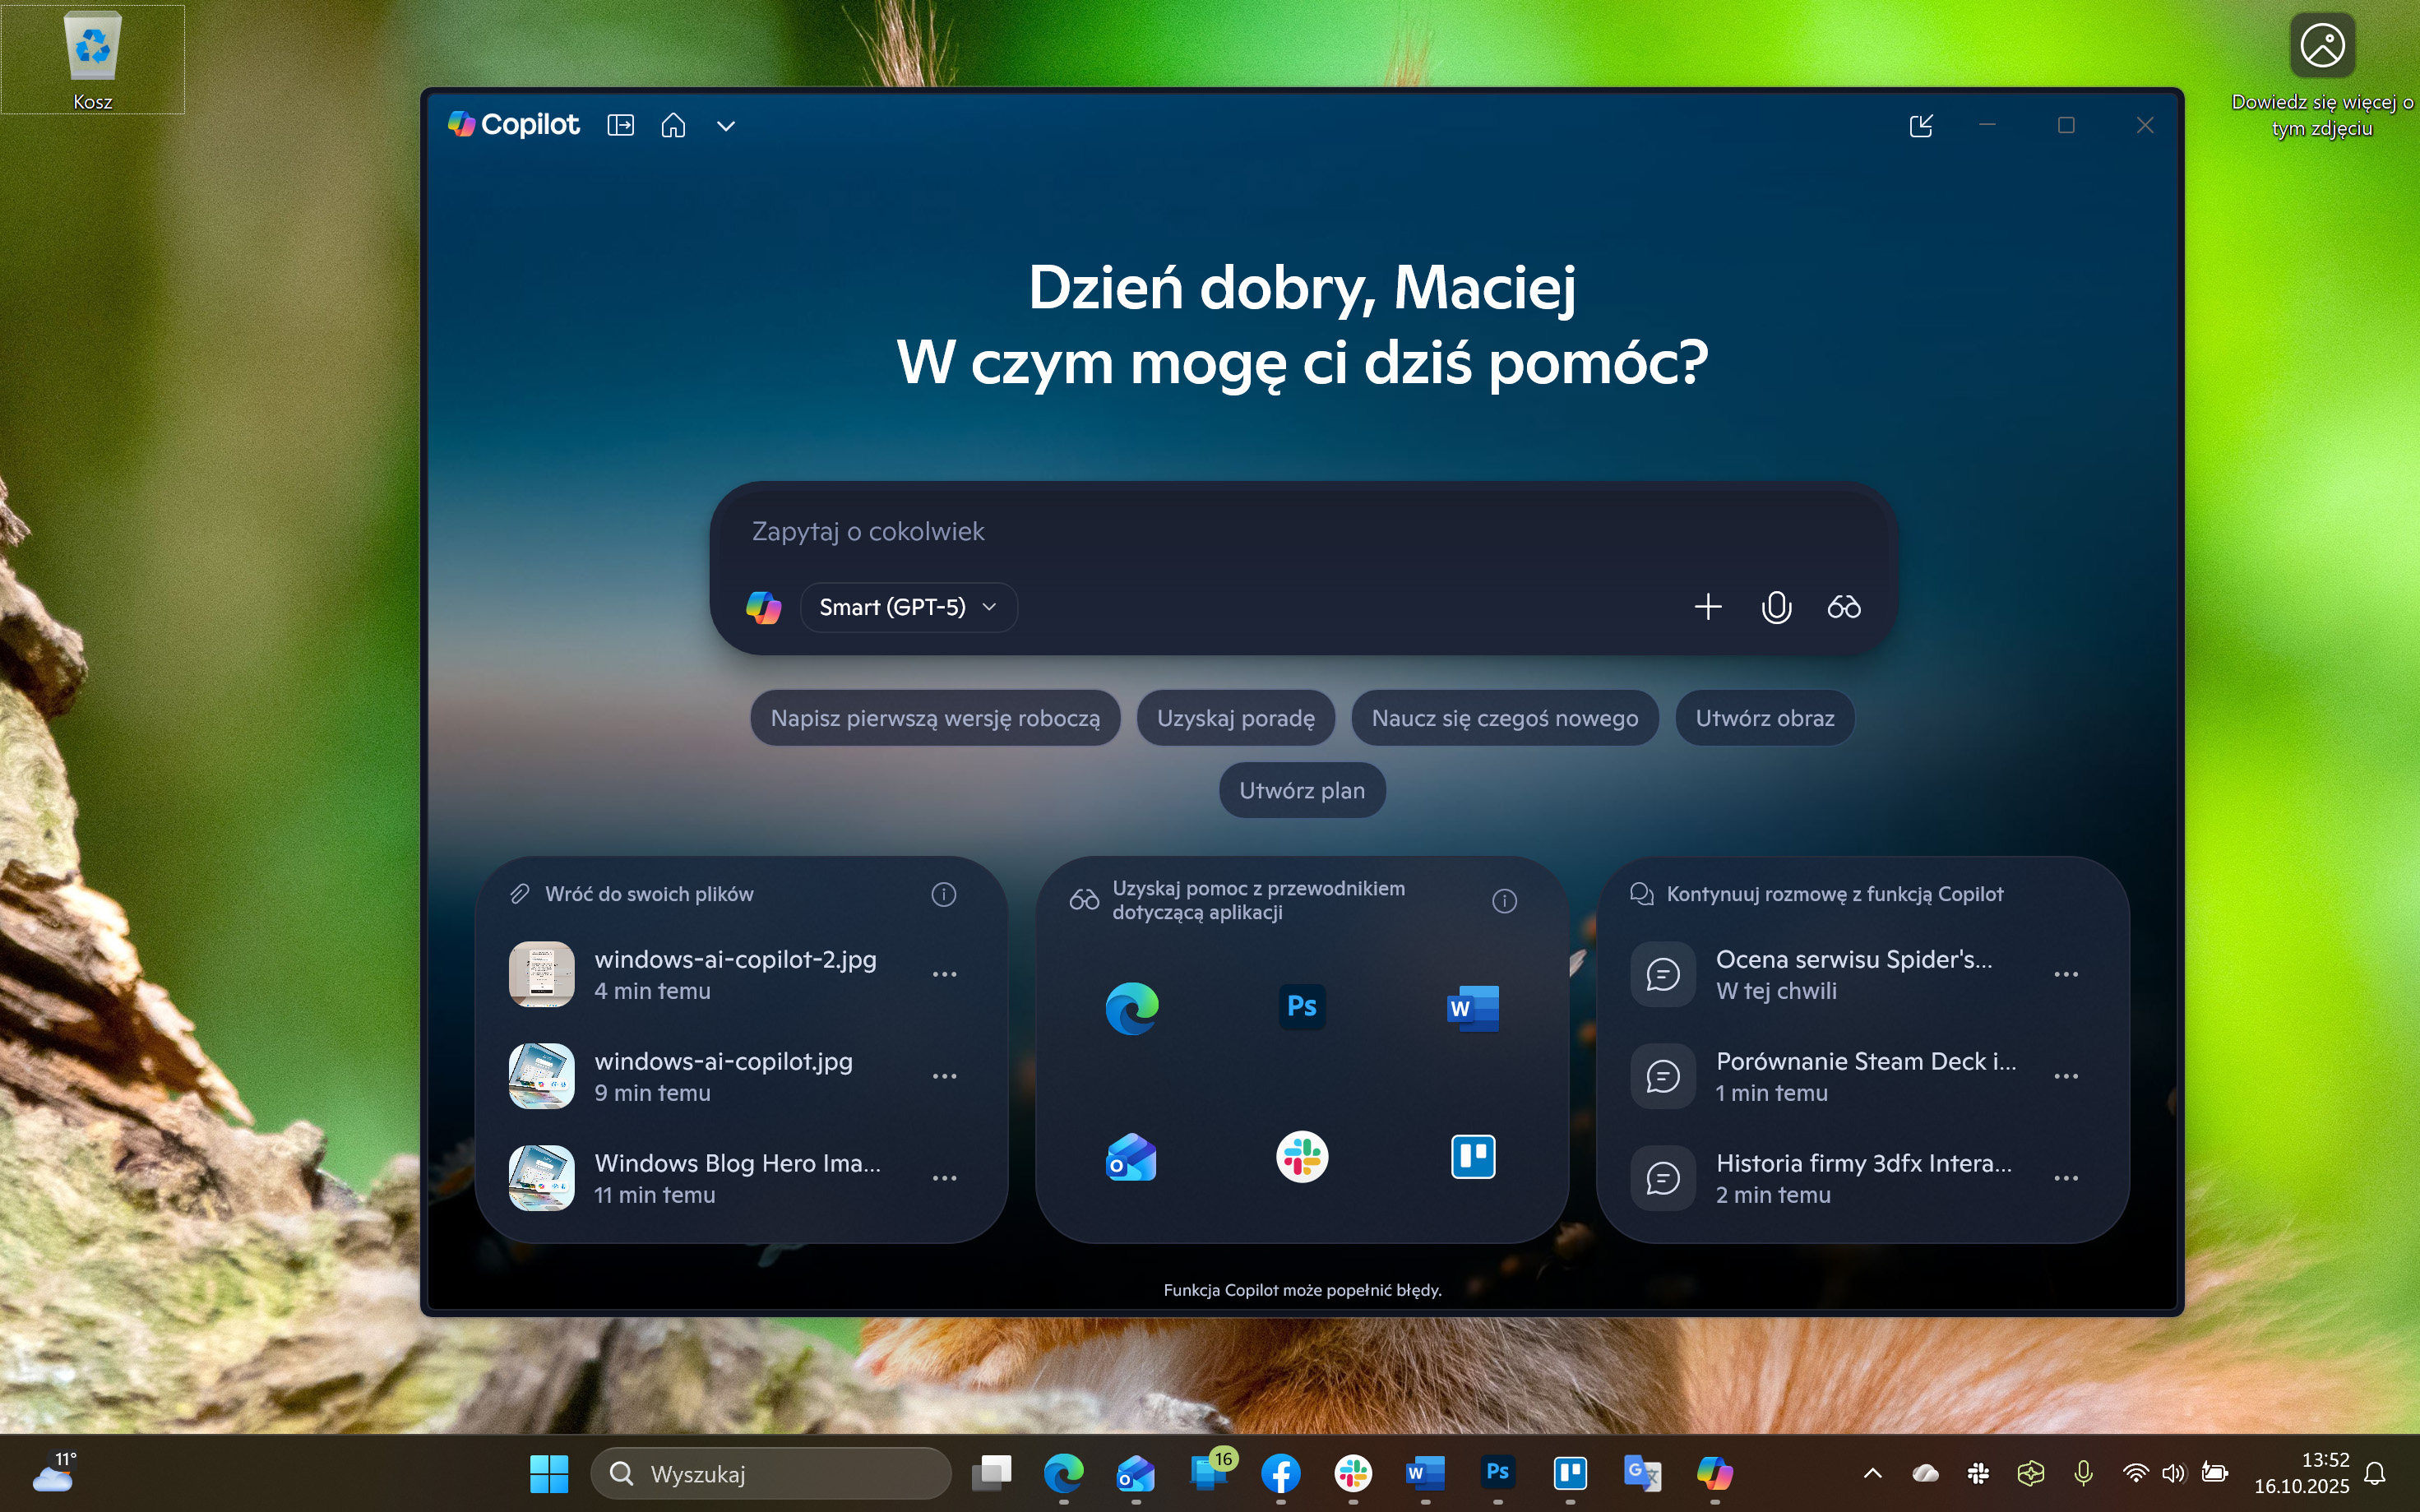2420x1512 pixels.
Task: Click the pop-out compact view icon
Action: tap(1921, 125)
